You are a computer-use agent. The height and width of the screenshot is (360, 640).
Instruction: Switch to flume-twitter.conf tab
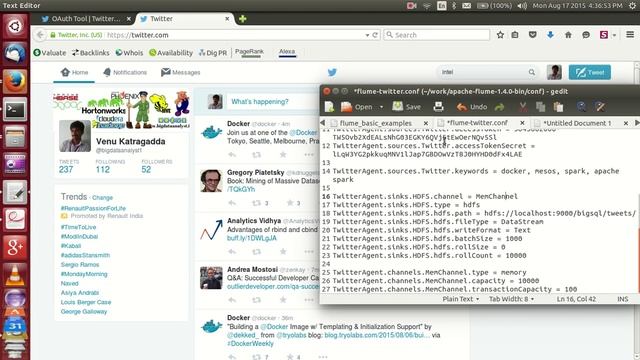pos(477,123)
